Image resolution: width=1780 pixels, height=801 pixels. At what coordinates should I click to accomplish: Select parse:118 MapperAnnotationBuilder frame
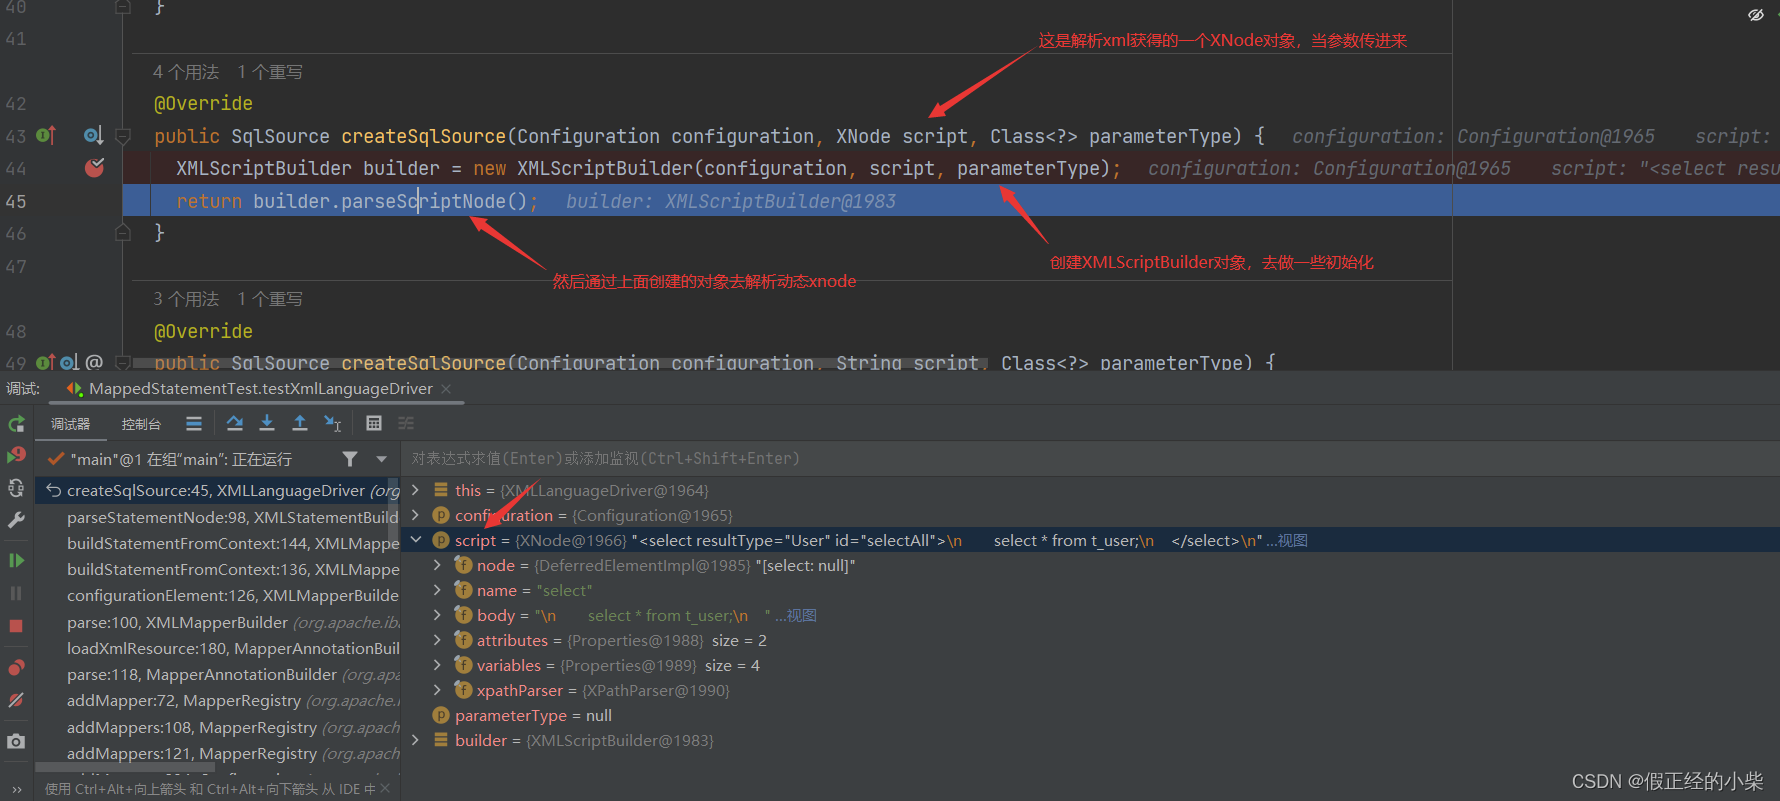tap(219, 674)
